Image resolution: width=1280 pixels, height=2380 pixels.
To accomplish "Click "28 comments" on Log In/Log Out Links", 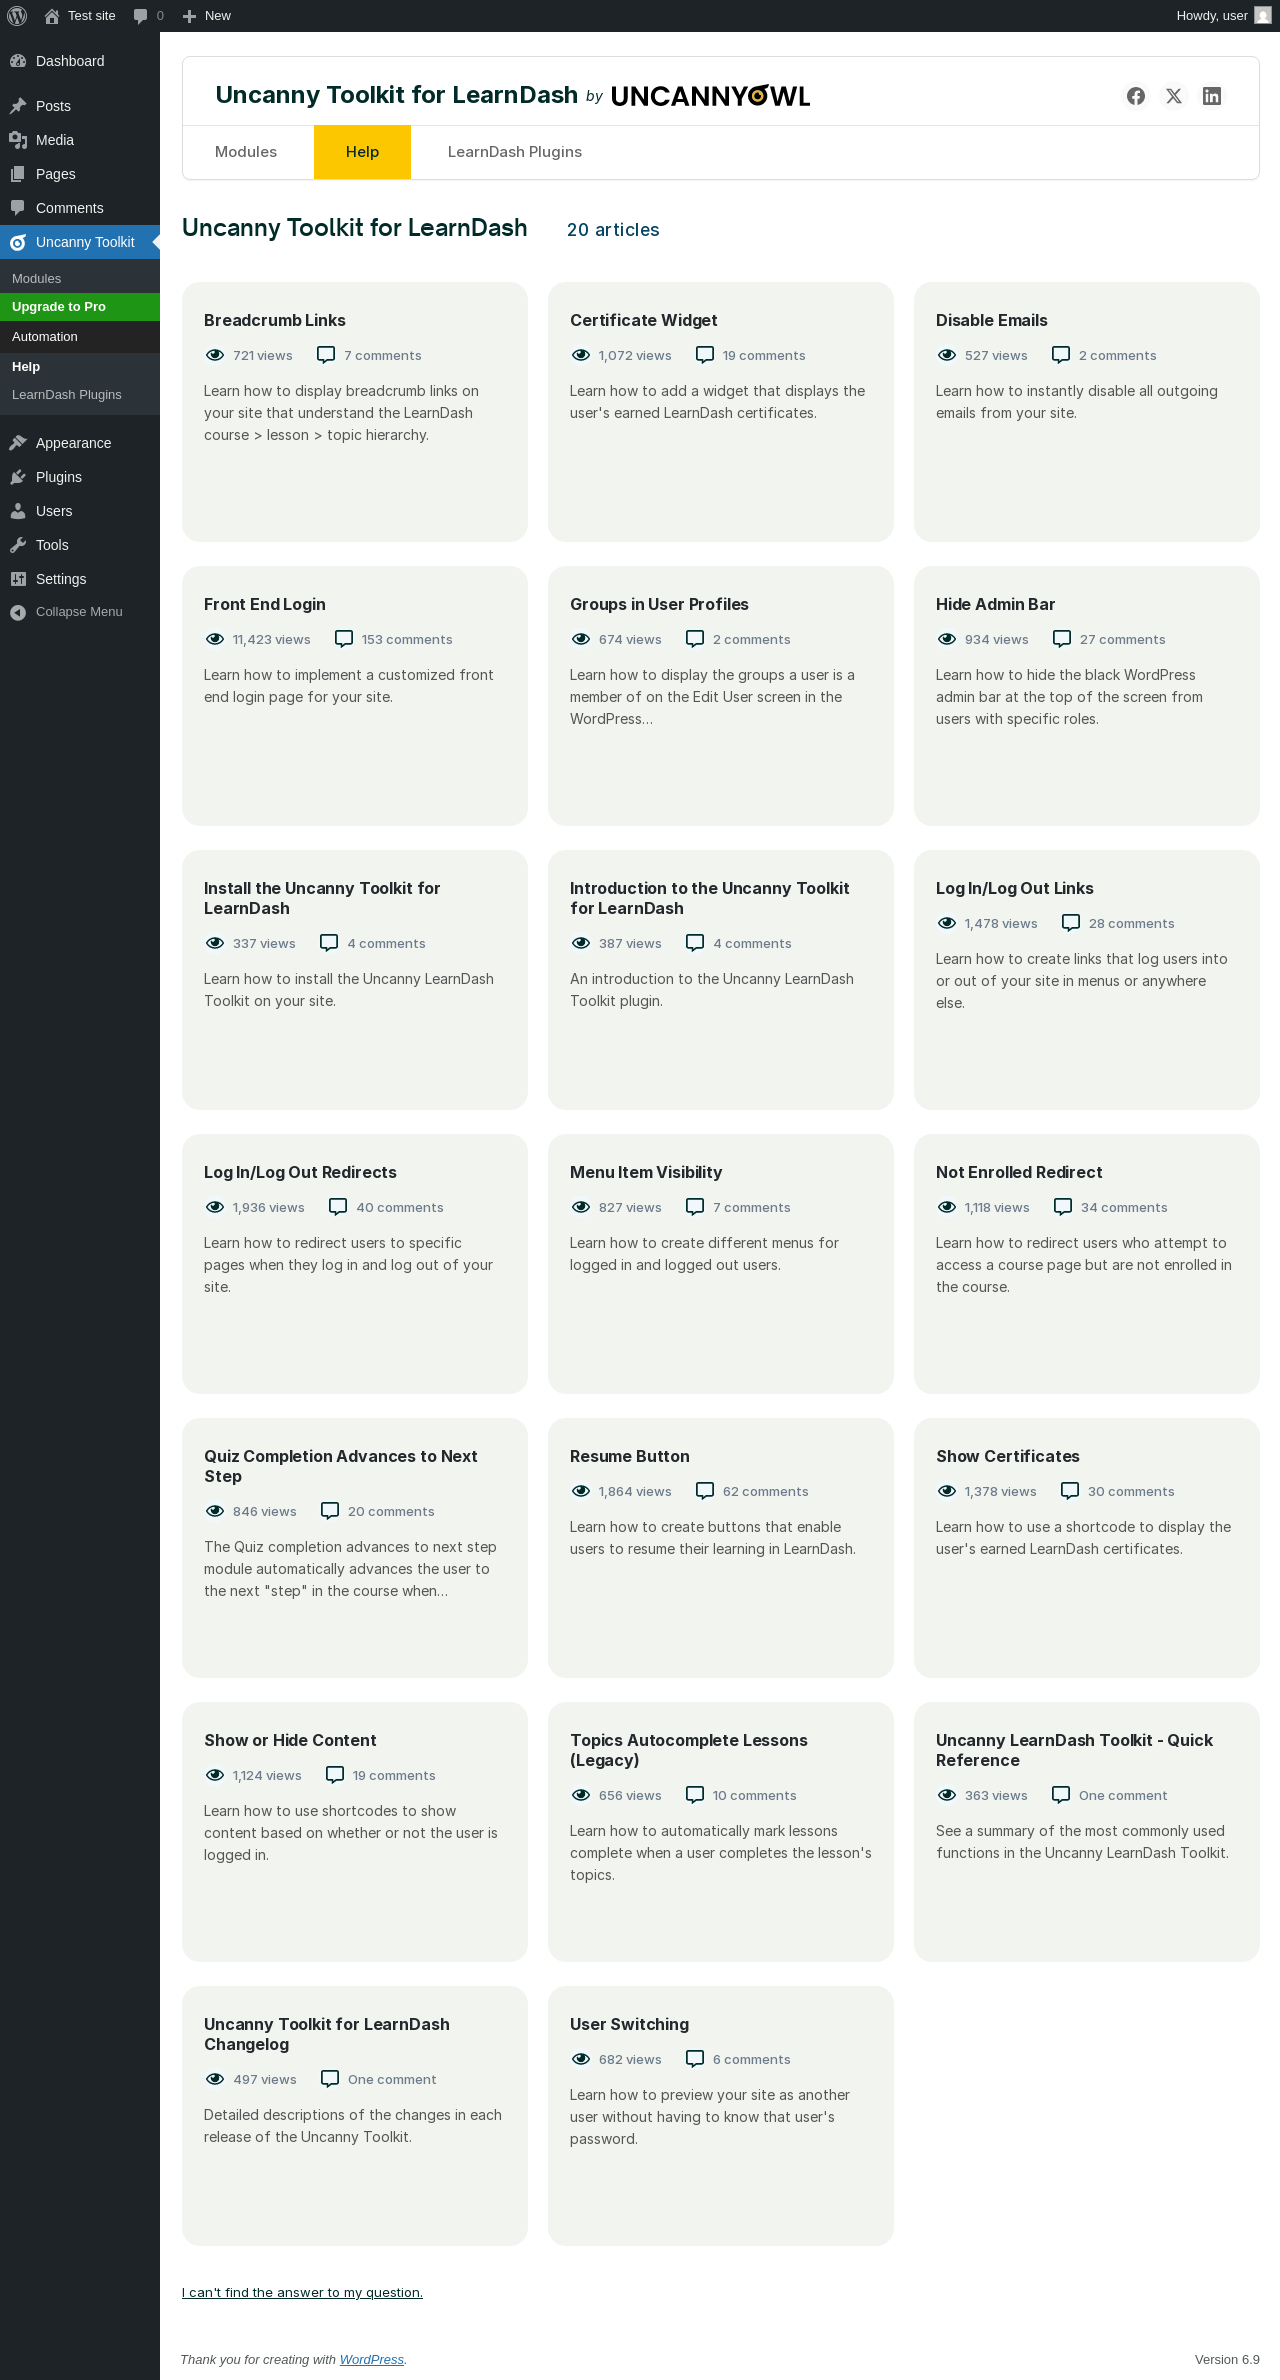I will (x=1132, y=923).
